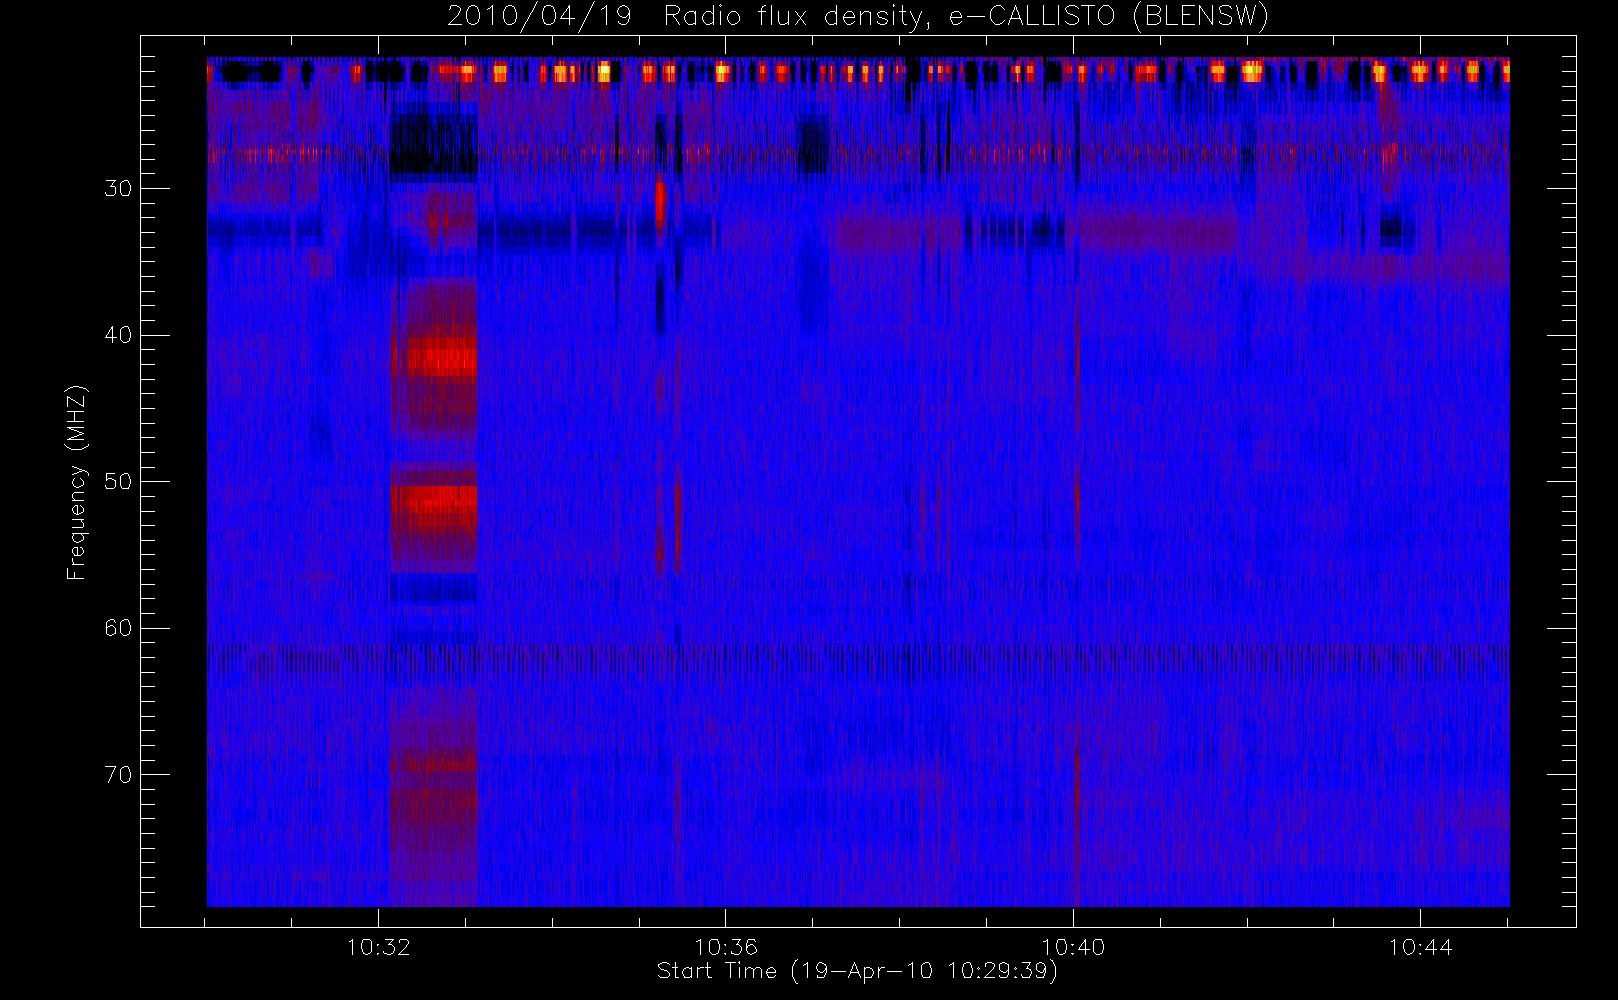The image size is (1618, 1000).
Task: Click the 40 frequency tick label
Action: click(118, 335)
